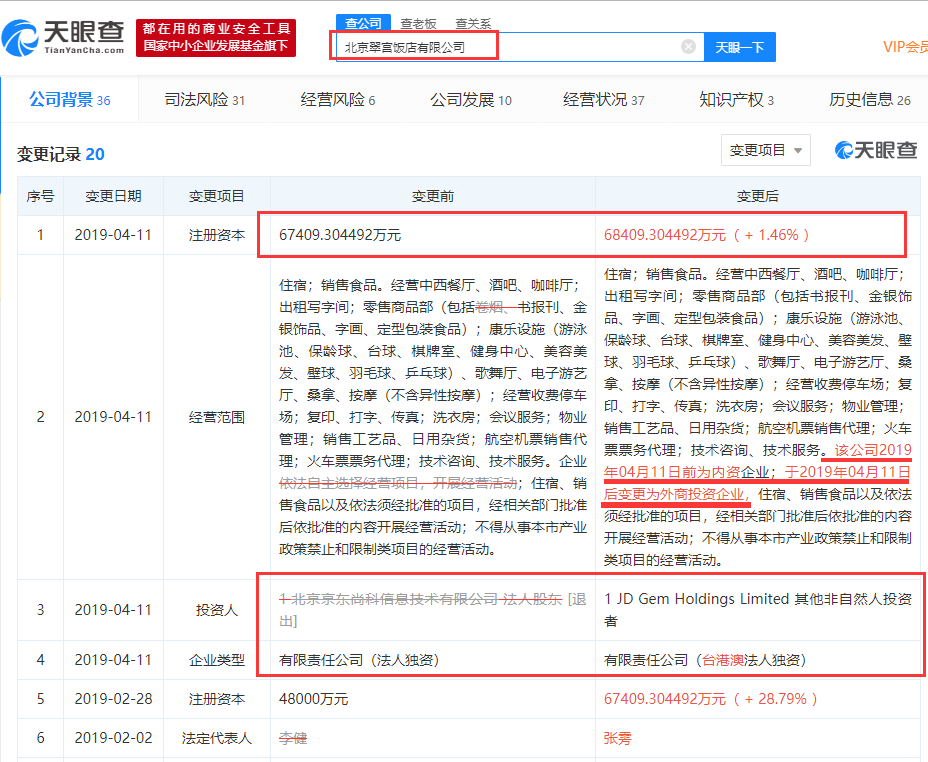Click the 经营范围 cell in row 2
The height and width of the screenshot is (762, 928).
point(216,417)
